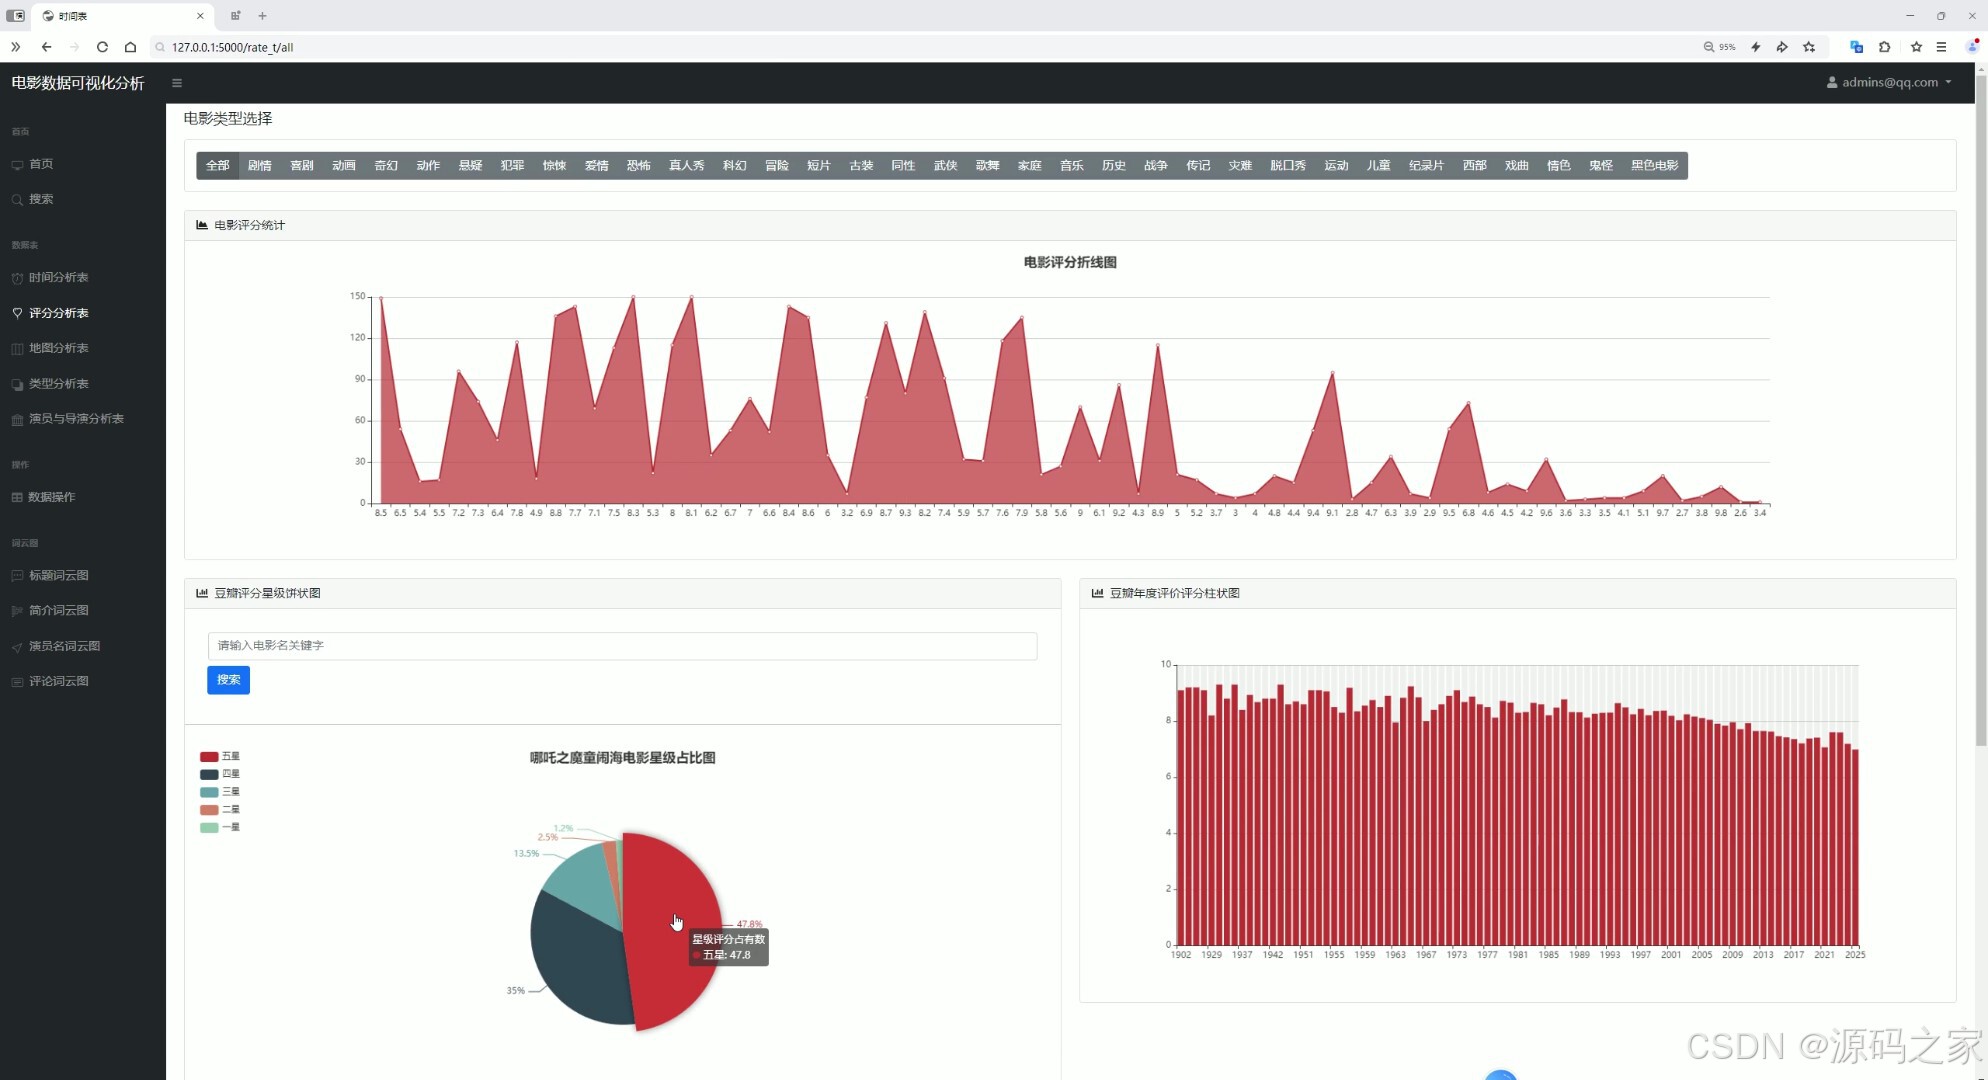The width and height of the screenshot is (1988, 1080).
Task: Select the 标题词云图 speech-bubble icon
Action: 17,575
